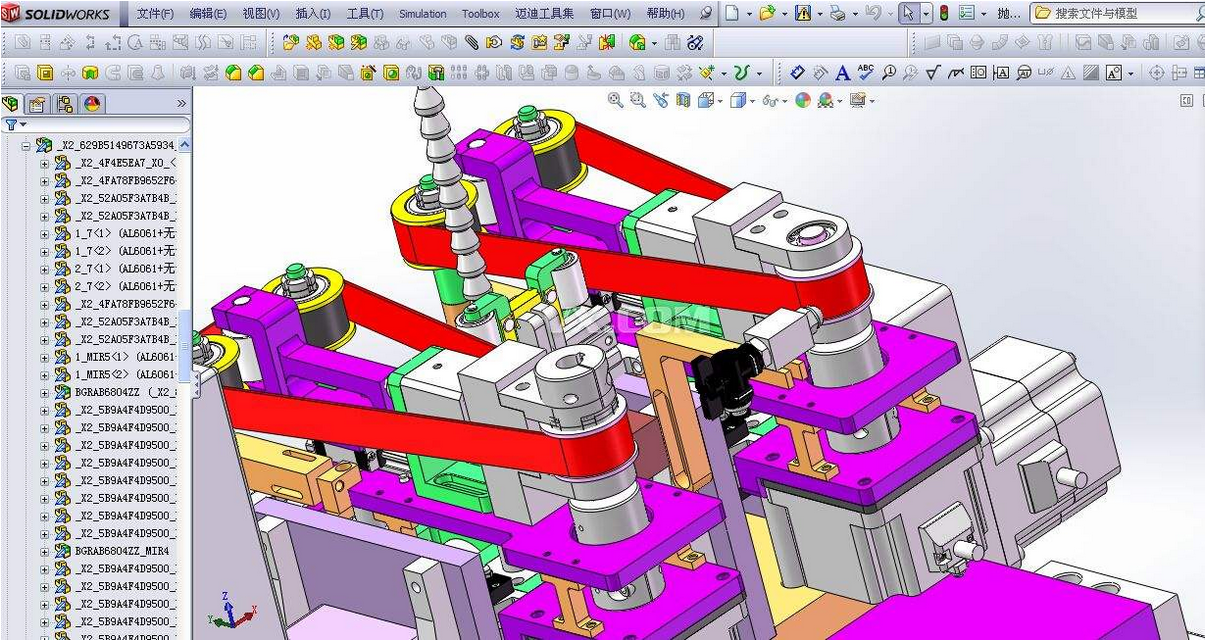
Task: Toggle the Select cursor tool
Action: coord(906,13)
